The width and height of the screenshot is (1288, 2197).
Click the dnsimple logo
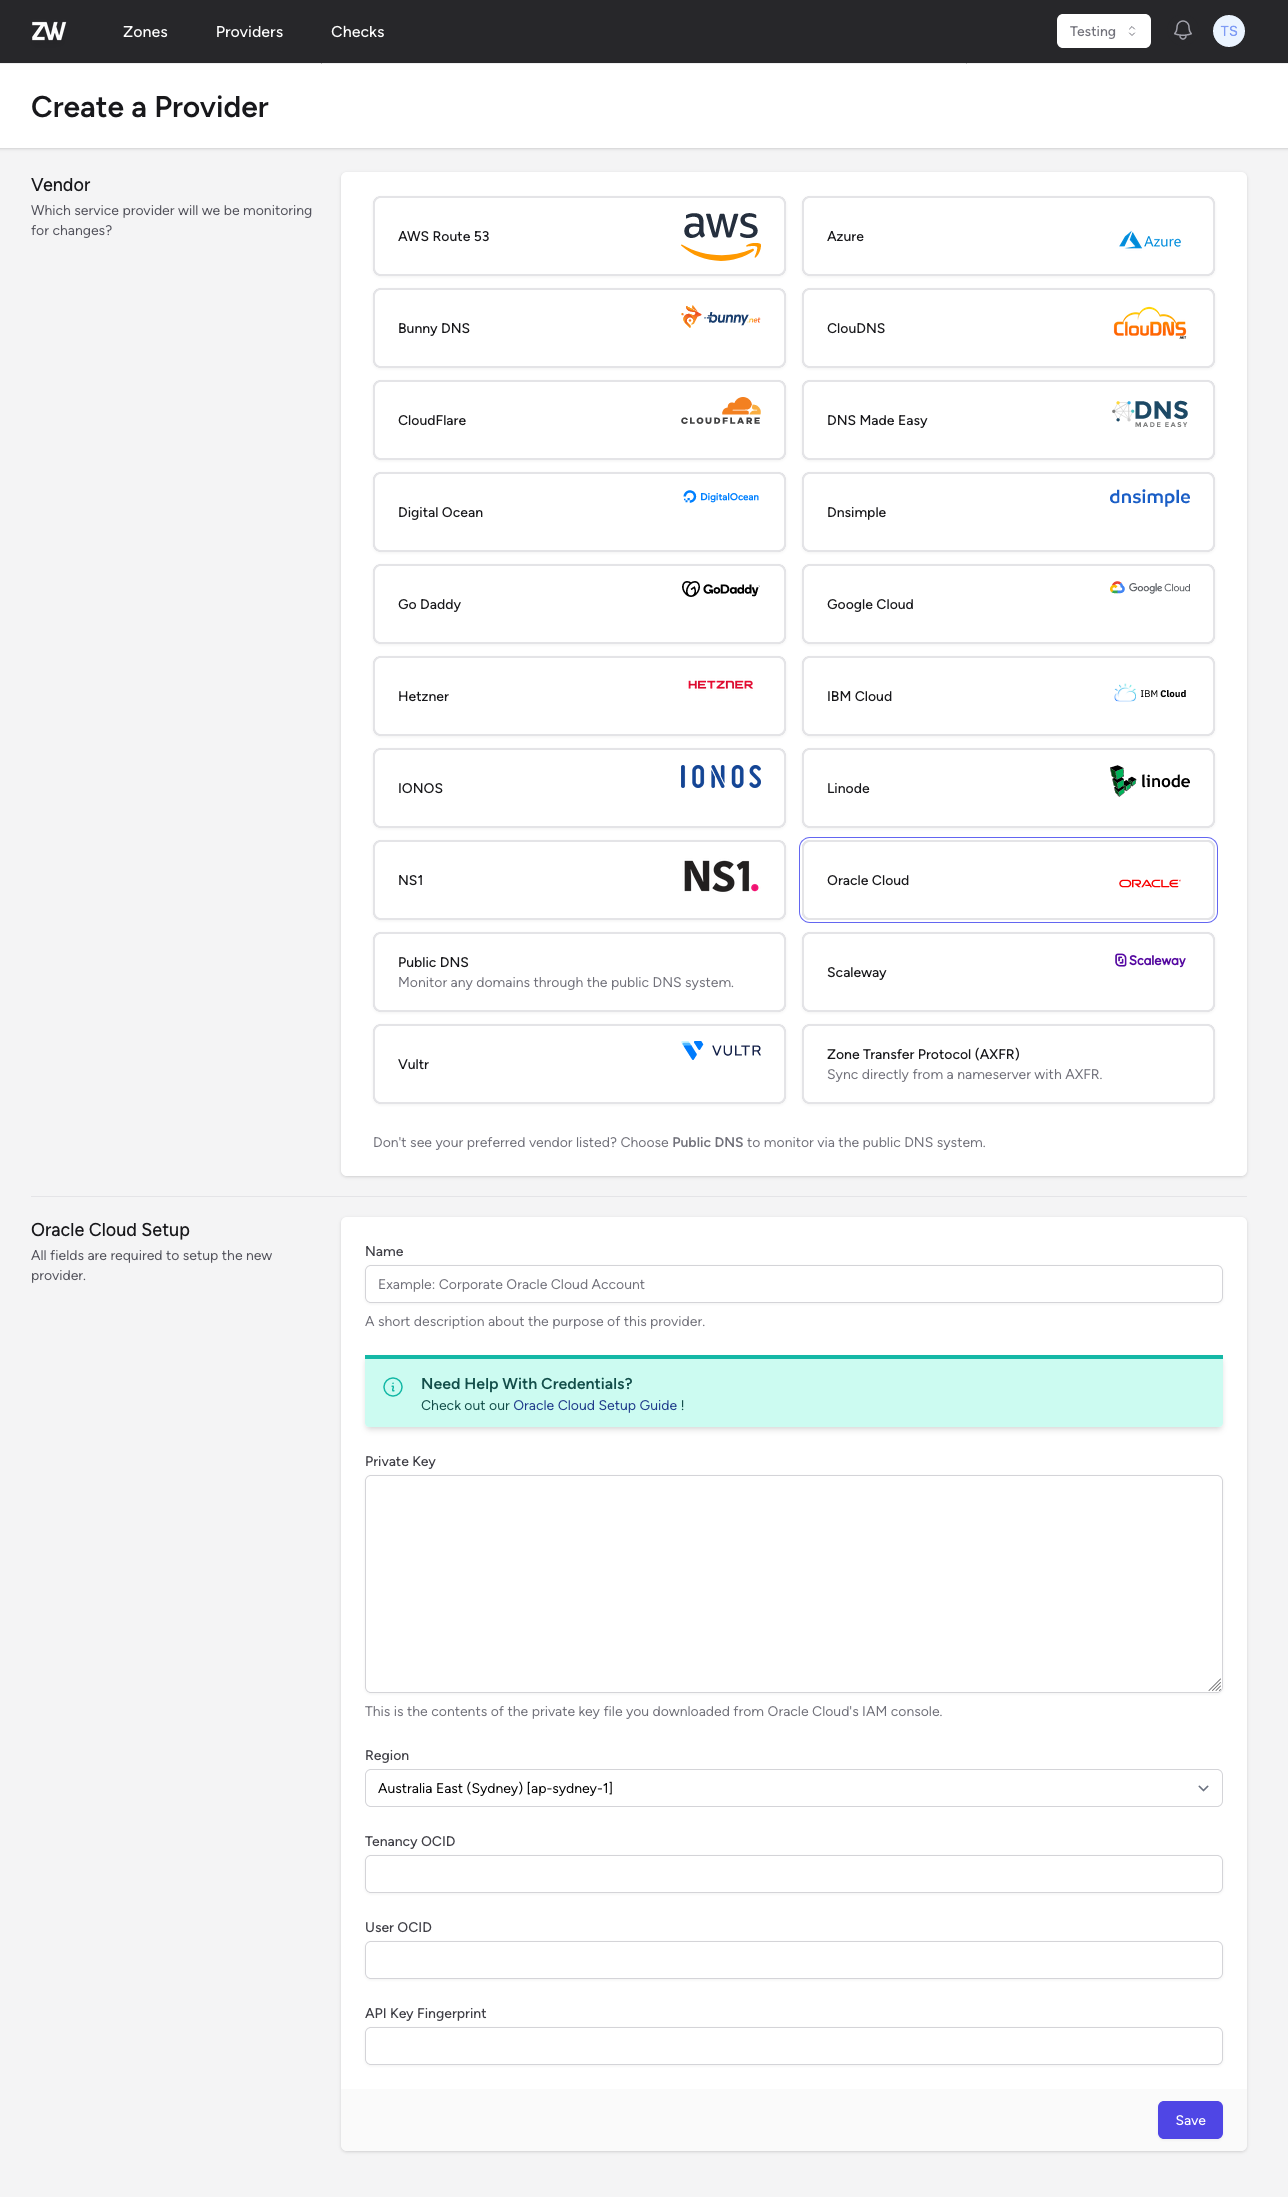click(1150, 497)
